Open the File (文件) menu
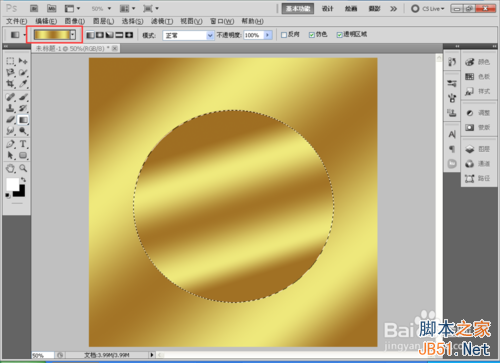Viewport: 500px width, 363px height. click(16, 21)
